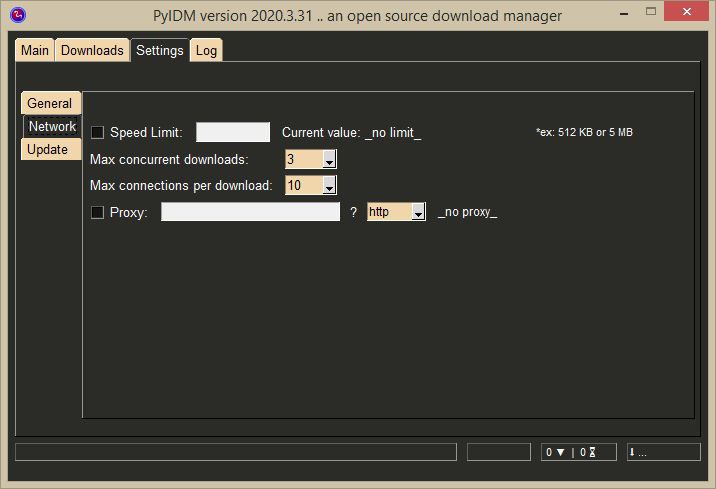Close the PyIDM window
This screenshot has height=489, width=716.
tap(686, 11)
